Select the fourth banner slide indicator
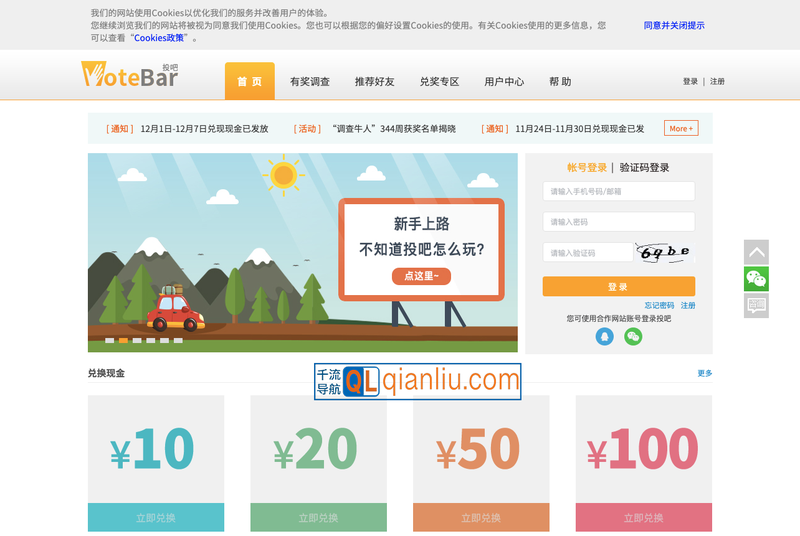 point(151,340)
